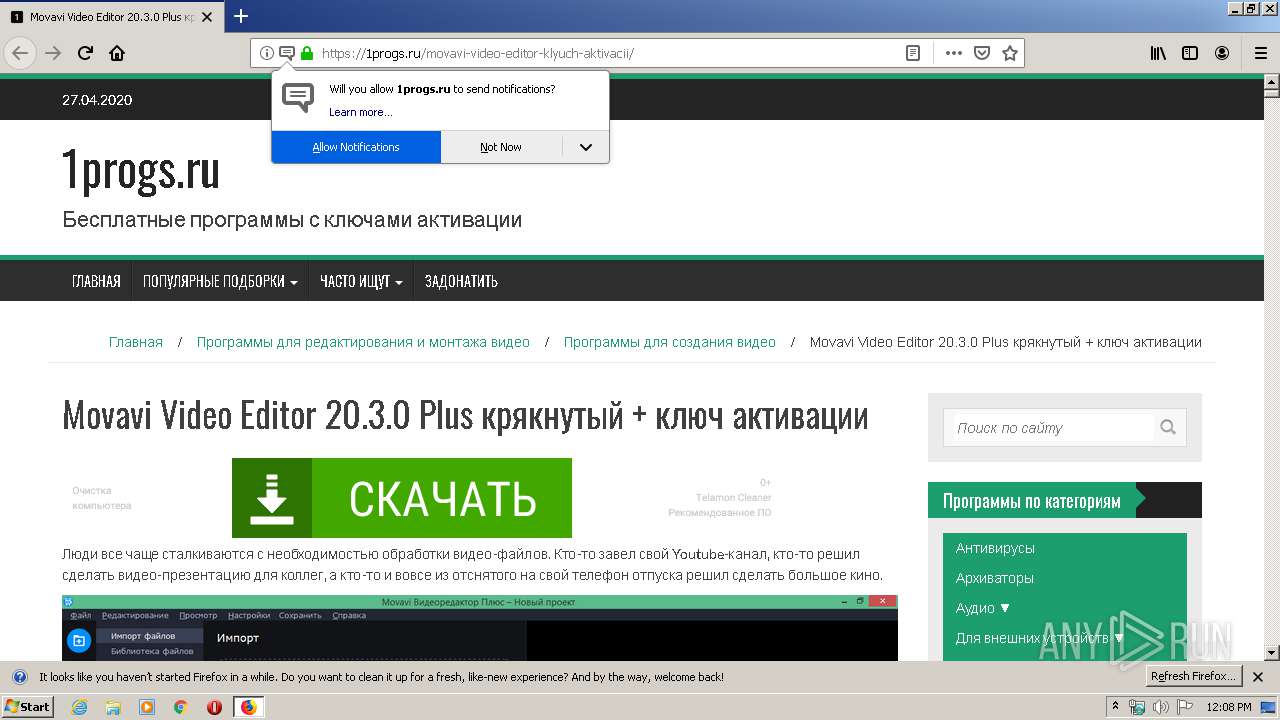Screen dimensions: 1280x720
Task: Go back to the previous page
Action: pyautogui.click(x=21, y=53)
